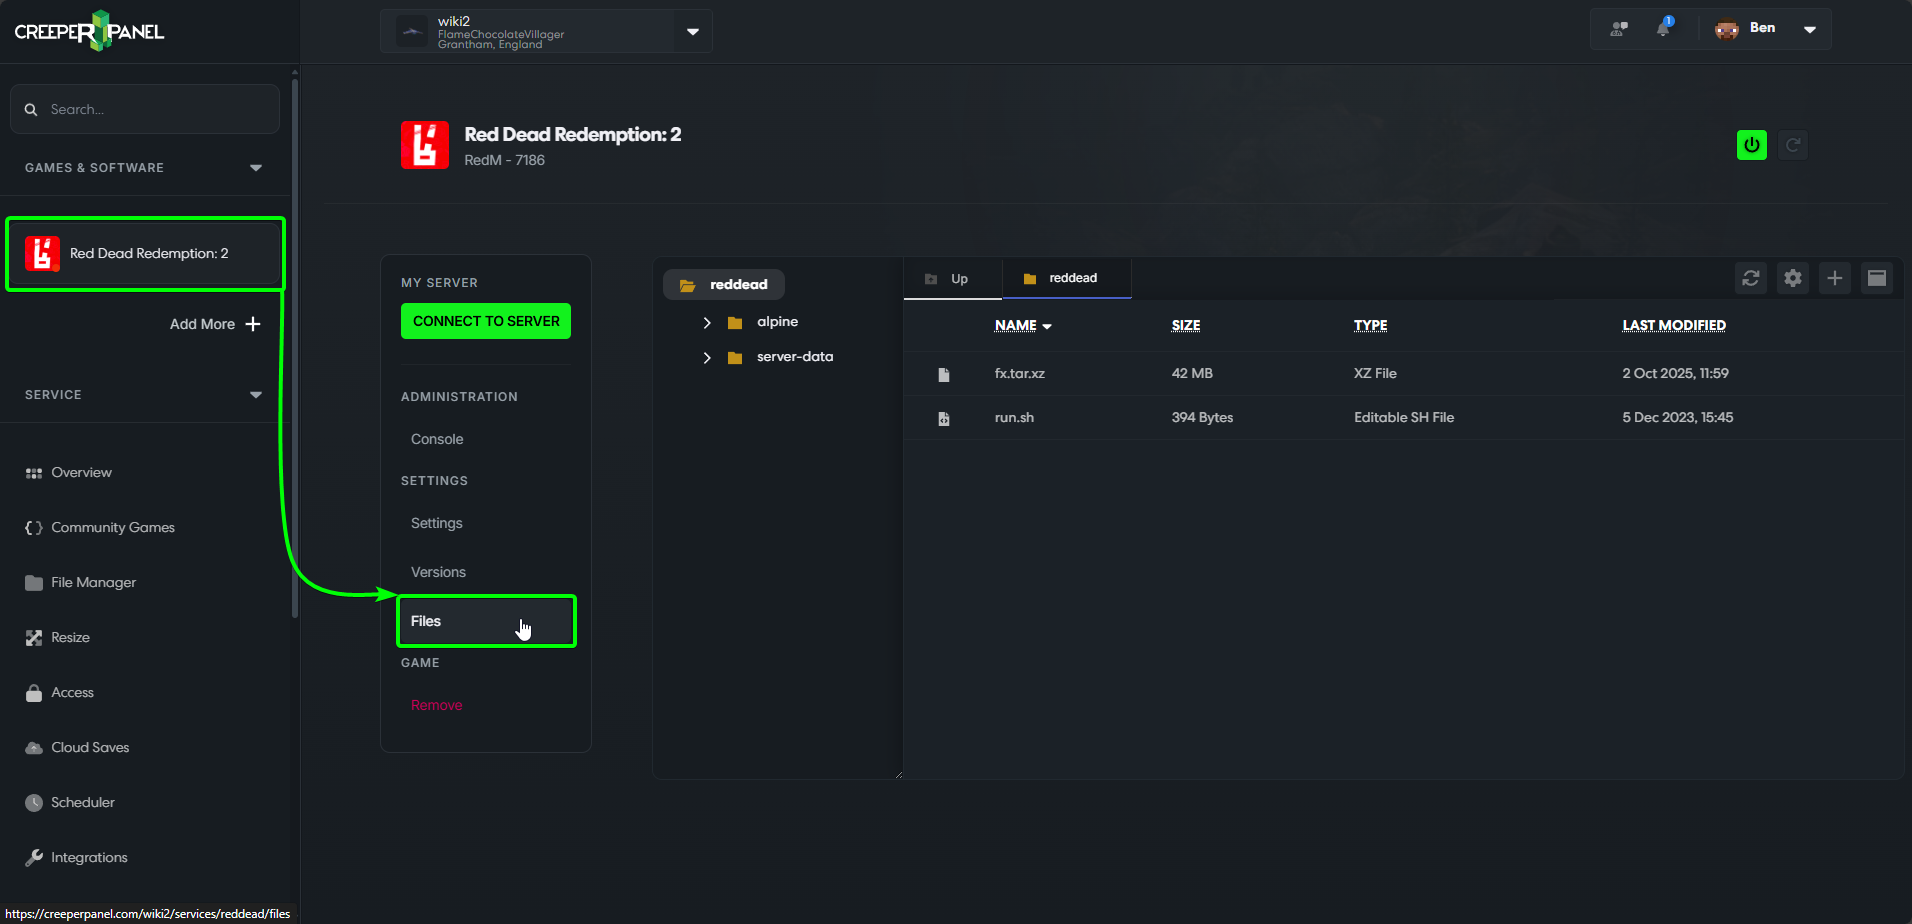Open the File Manager
Image resolution: width=1912 pixels, height=924 pixels.
tap(93, 582)
